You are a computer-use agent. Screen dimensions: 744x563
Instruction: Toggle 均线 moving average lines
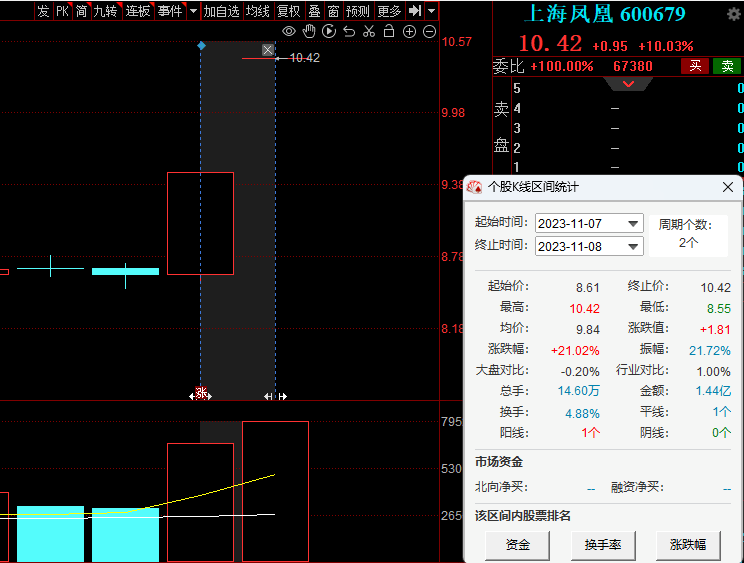[x=258, y=11]
